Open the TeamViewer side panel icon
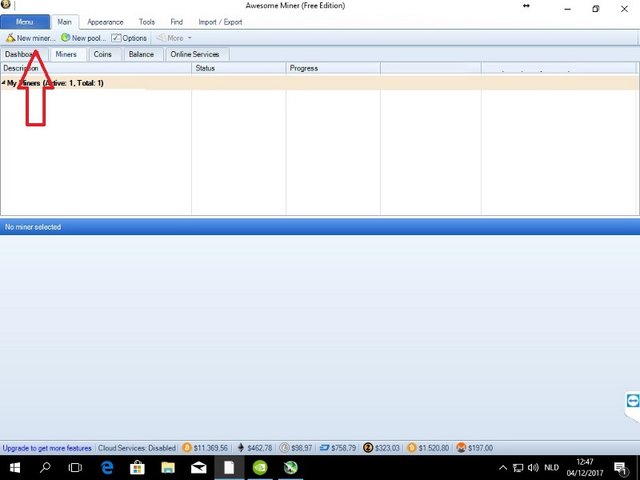 [633, 400]
